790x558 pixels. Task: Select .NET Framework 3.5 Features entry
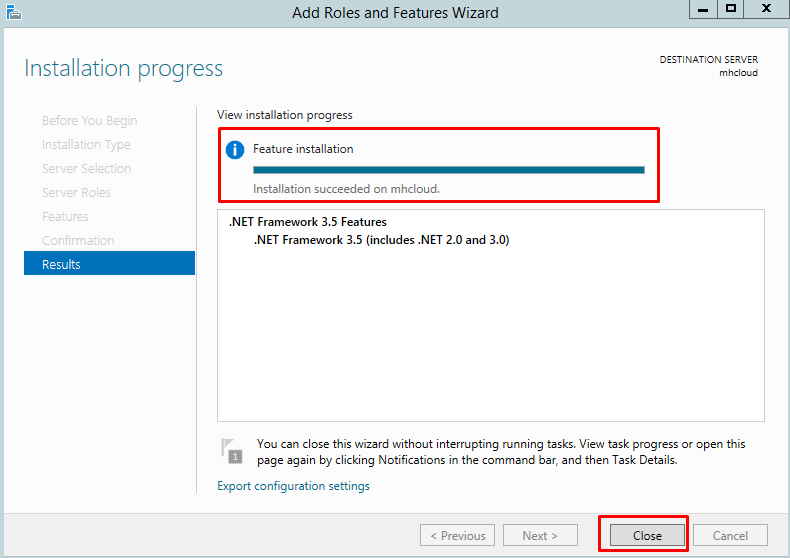(308, 222)
